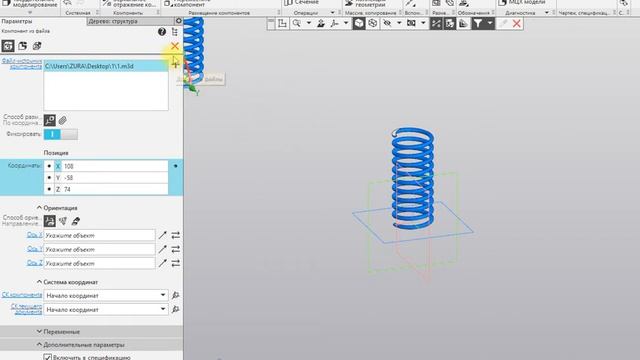Expand the 'Переменные' section
Image resolution: width=640 pixels, height=360 pixels.
click(x=39, y=332)
